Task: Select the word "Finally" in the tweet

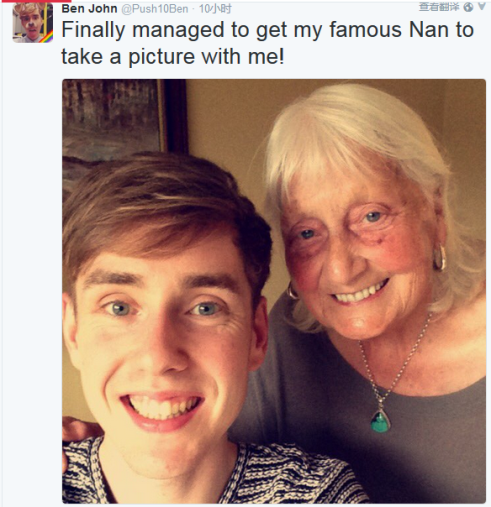Action: [x=93, y=31]
